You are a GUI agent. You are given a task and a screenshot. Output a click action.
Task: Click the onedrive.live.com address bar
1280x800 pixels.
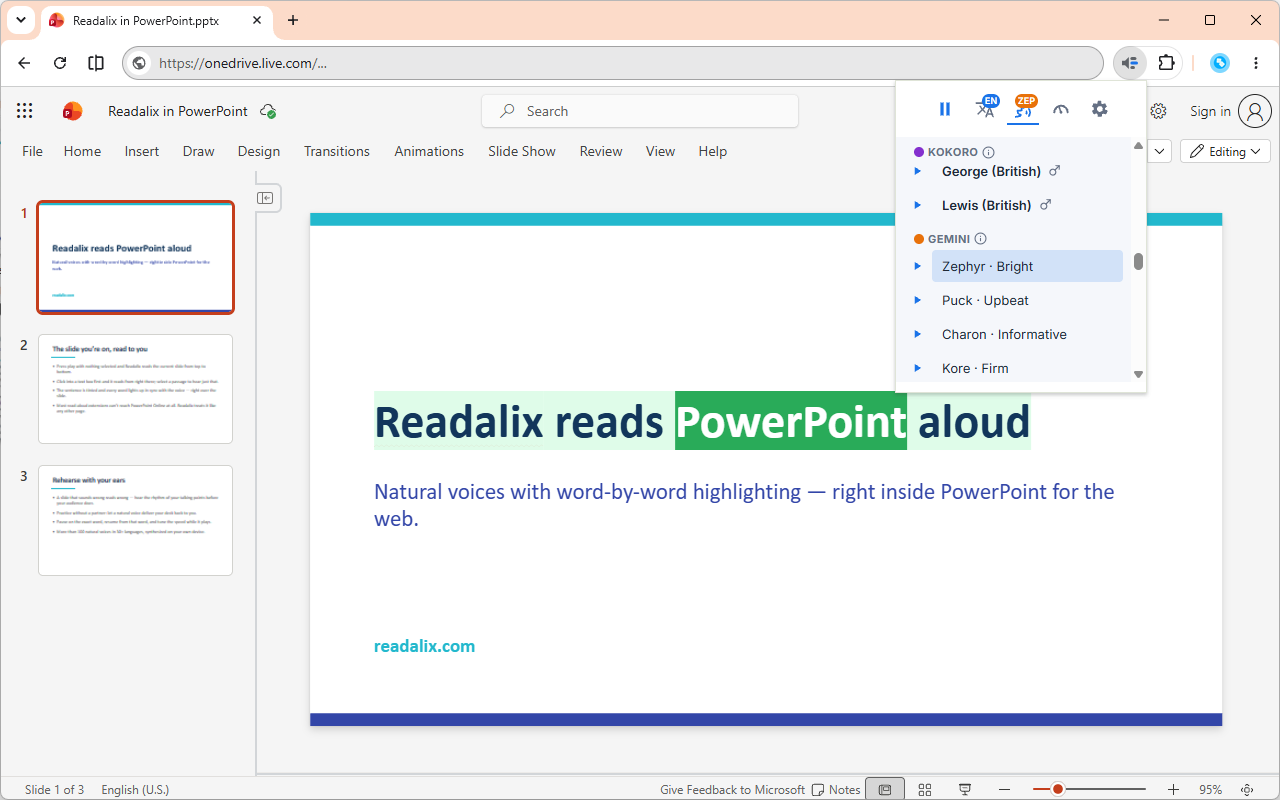tap(613, 63)
